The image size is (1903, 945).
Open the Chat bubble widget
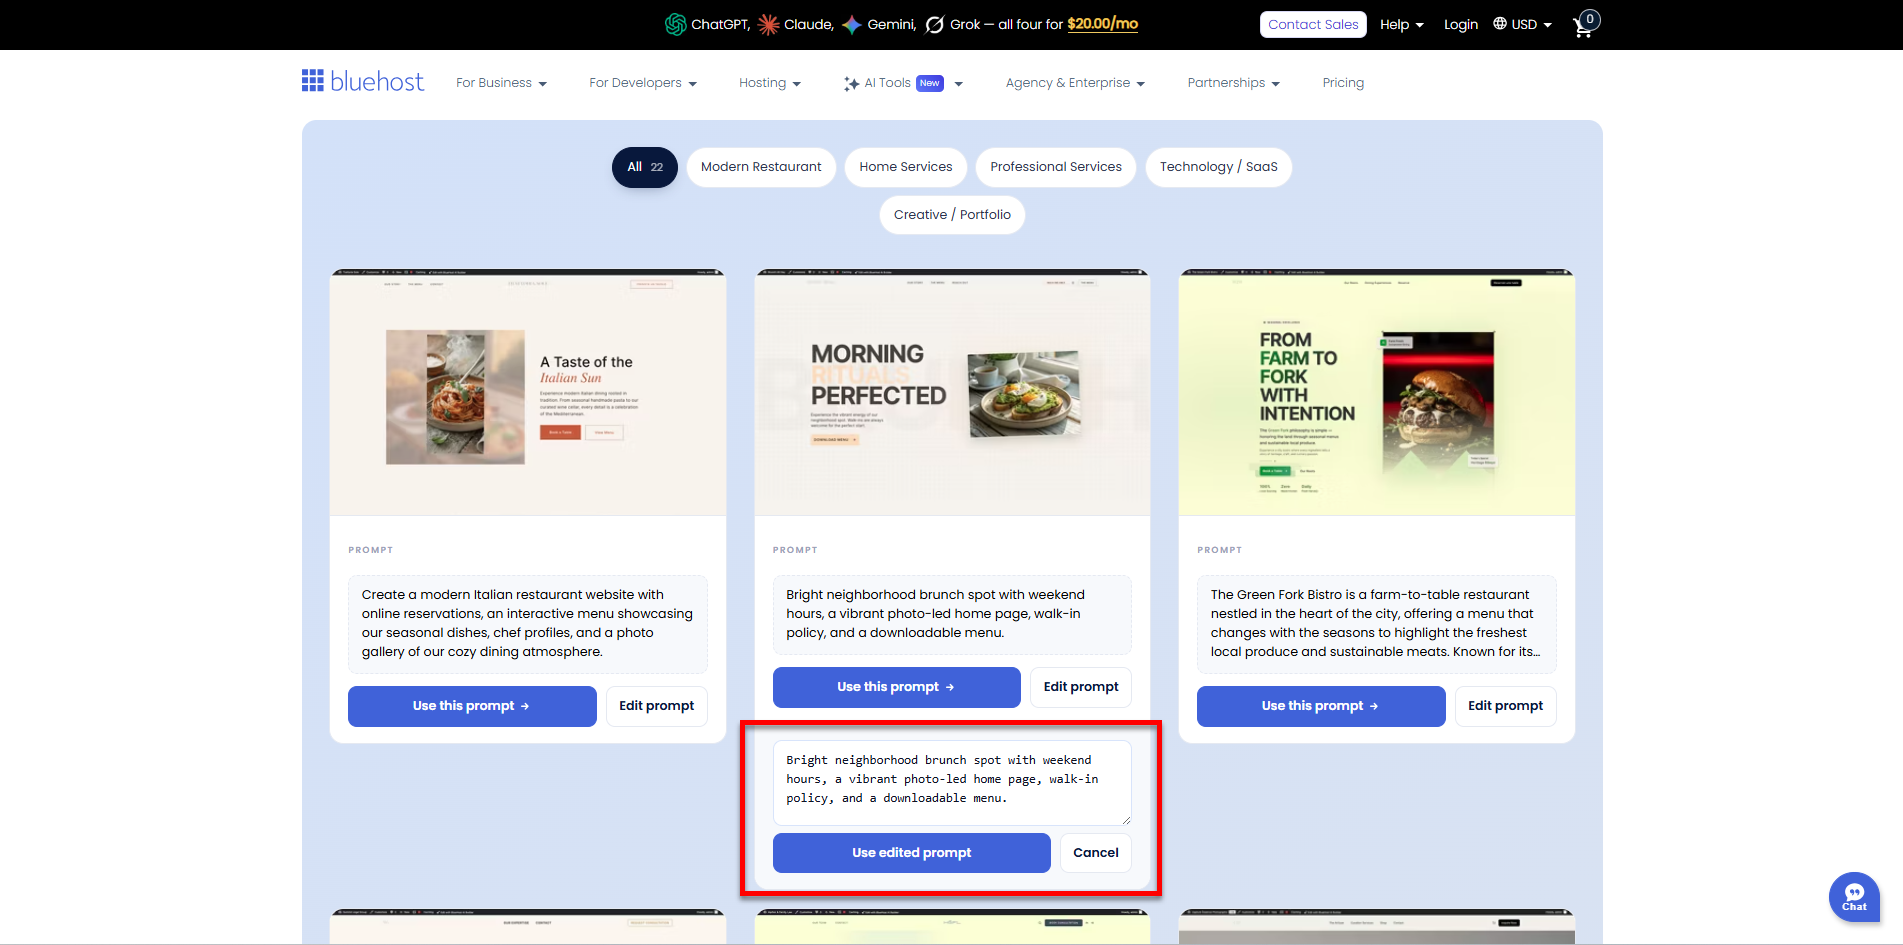pos(1854,897)
